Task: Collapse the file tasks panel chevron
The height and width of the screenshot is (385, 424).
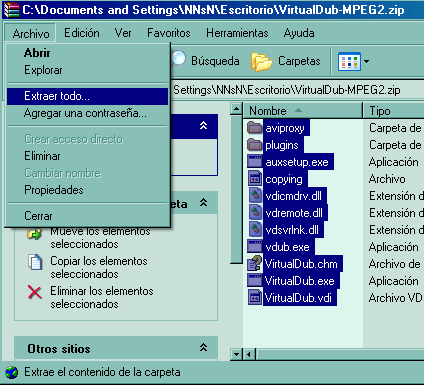Action: [203, 202]
